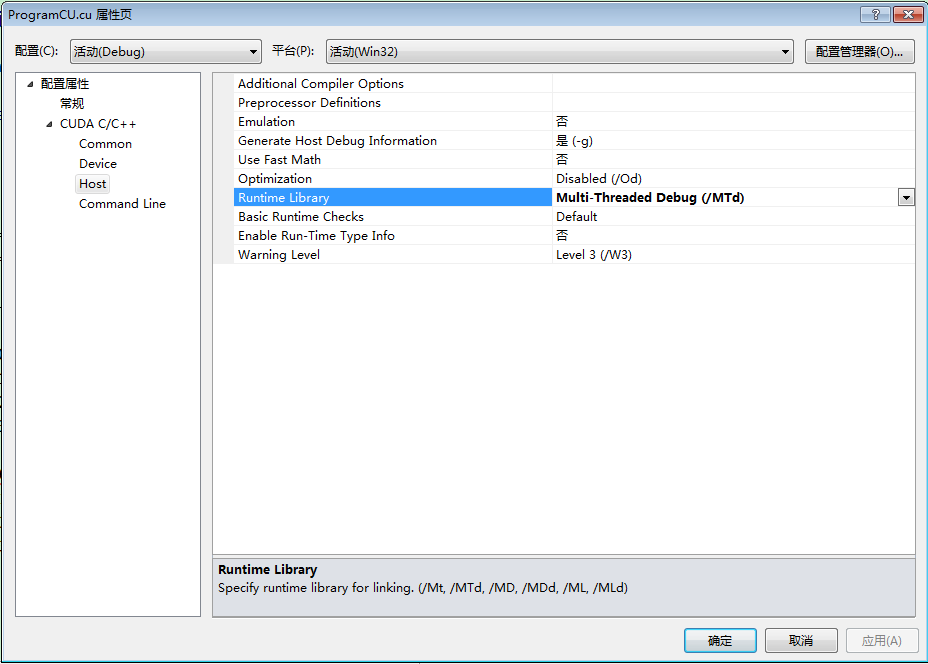Screen dimensions: 928x664
Task: Click the Use Fast Math value 否
Action: click(x=562, y=159)
